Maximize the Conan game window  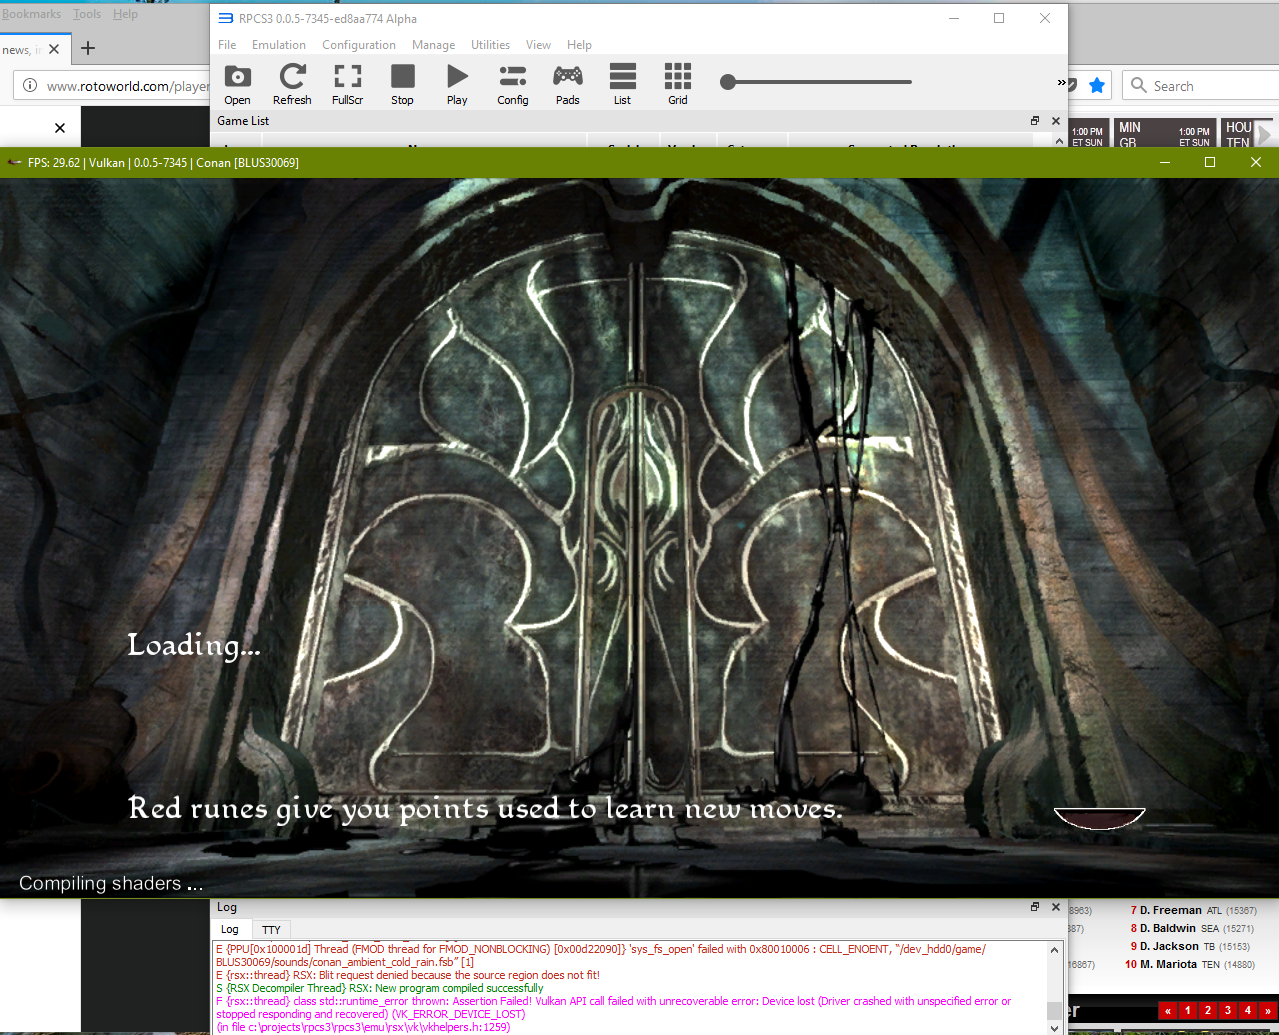[1210, 162]
